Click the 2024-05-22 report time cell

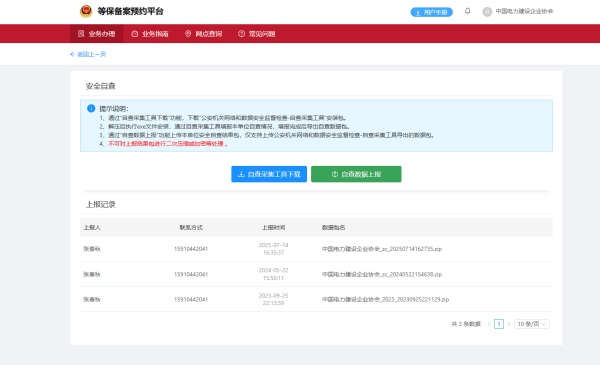click(273, 274)
